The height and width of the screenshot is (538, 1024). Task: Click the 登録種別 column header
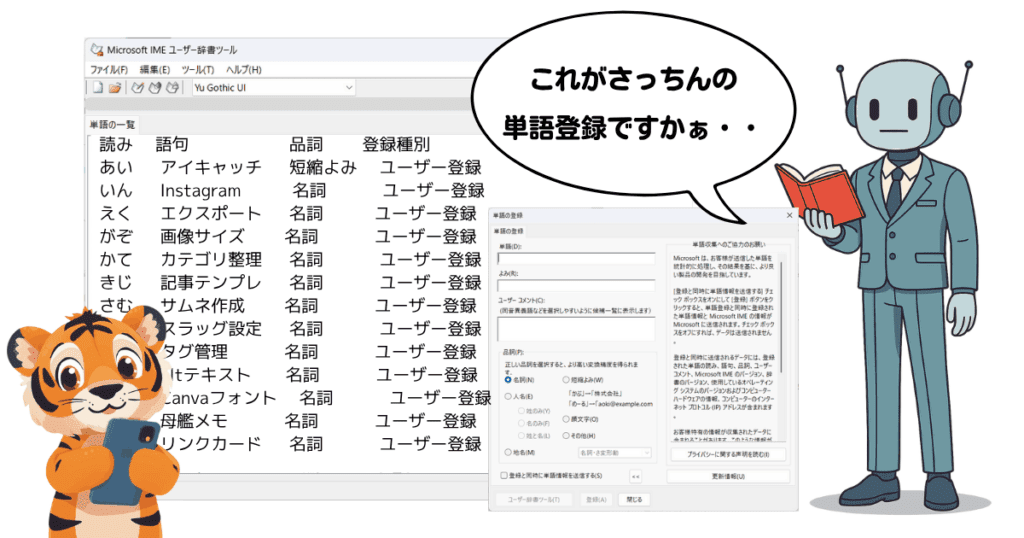396,144
